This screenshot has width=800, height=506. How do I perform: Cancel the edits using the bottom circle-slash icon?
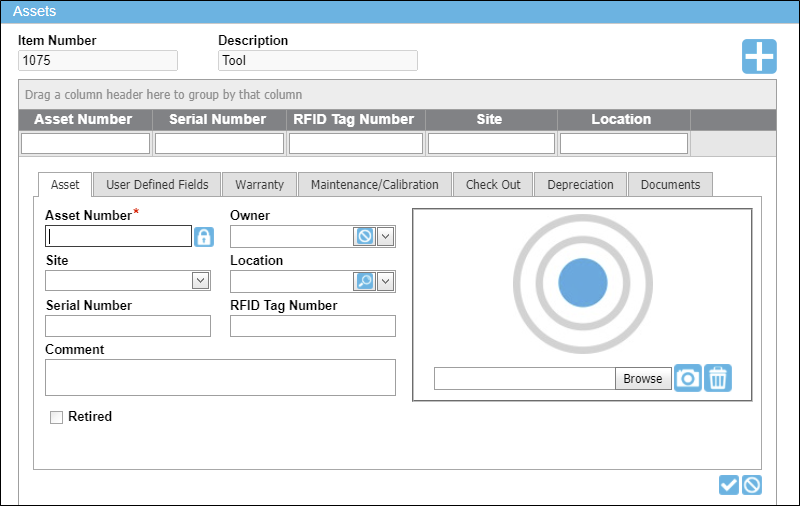point(752,485)
